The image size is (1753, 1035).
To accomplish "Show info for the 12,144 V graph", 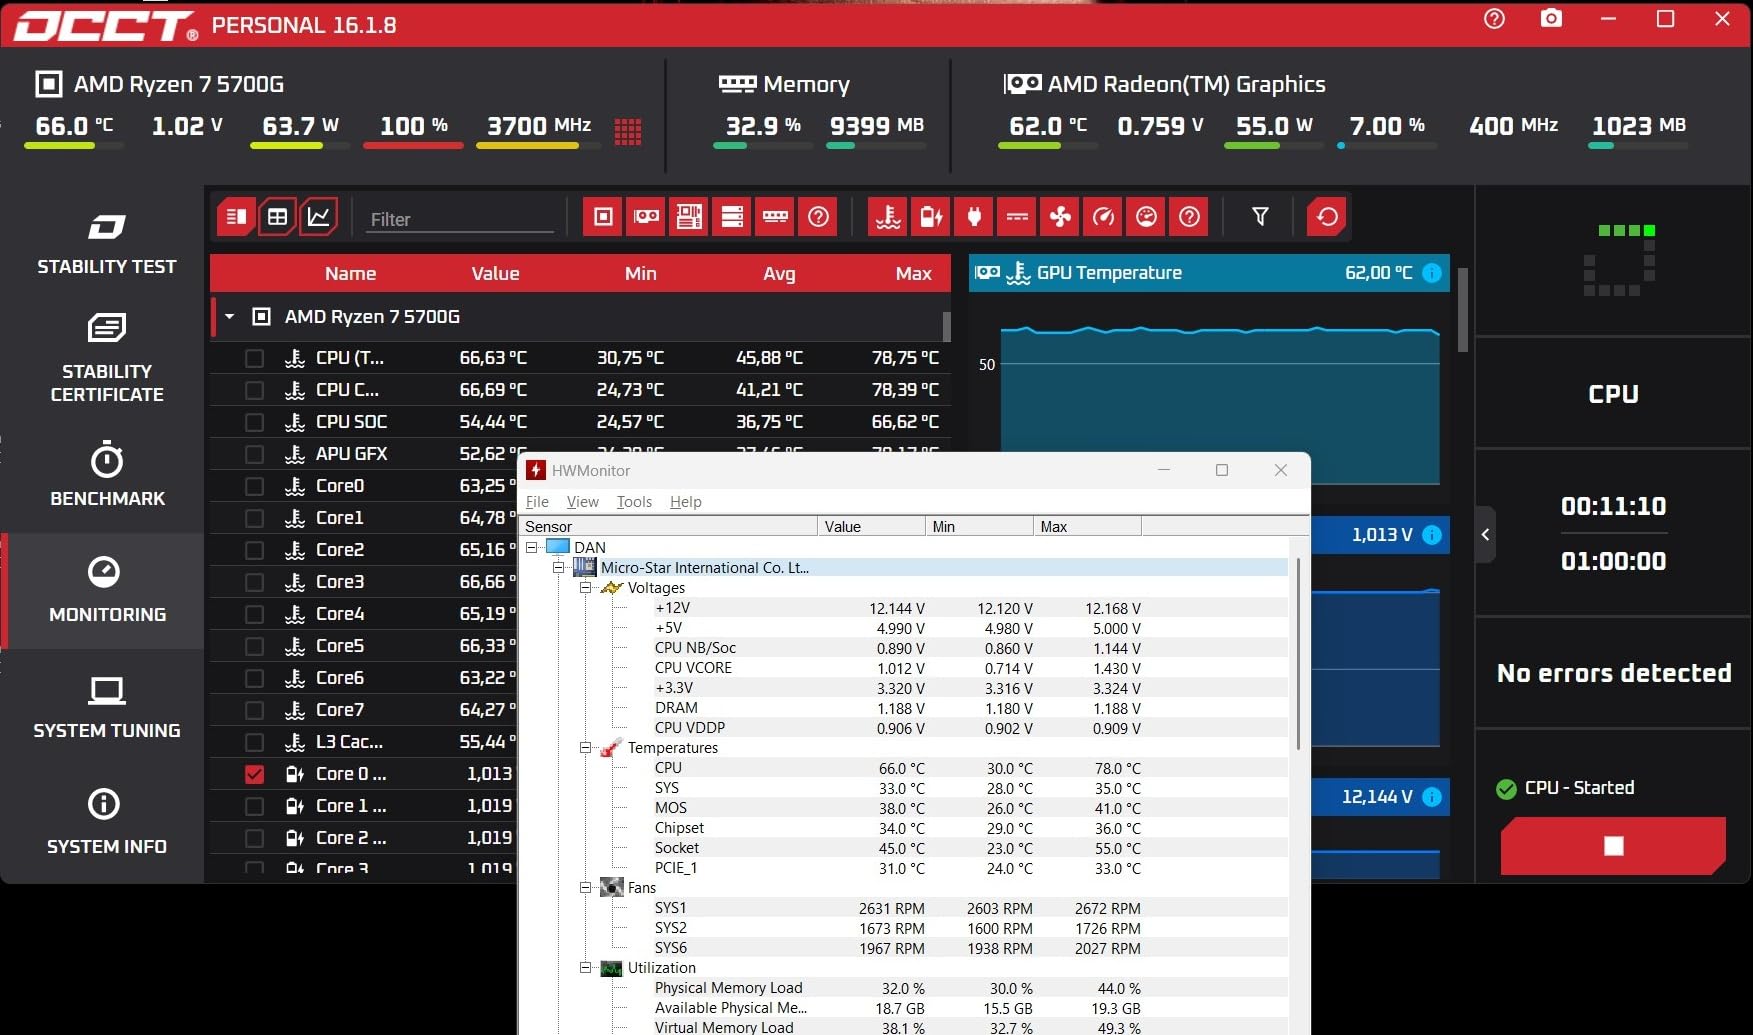I will pos(1432,797).
